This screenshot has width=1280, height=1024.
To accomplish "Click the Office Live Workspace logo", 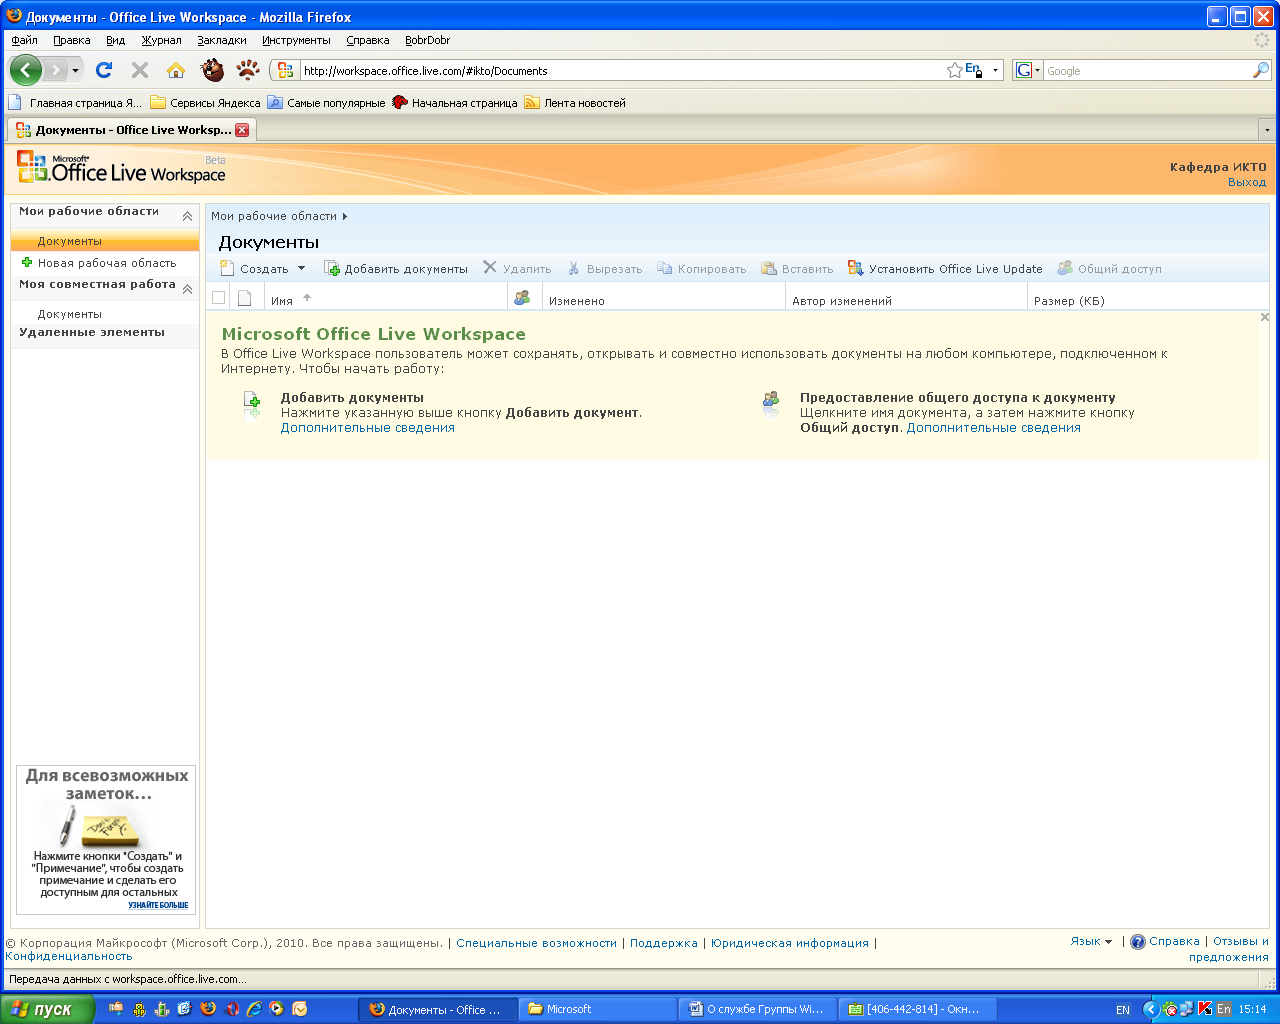I will (121, 168).
